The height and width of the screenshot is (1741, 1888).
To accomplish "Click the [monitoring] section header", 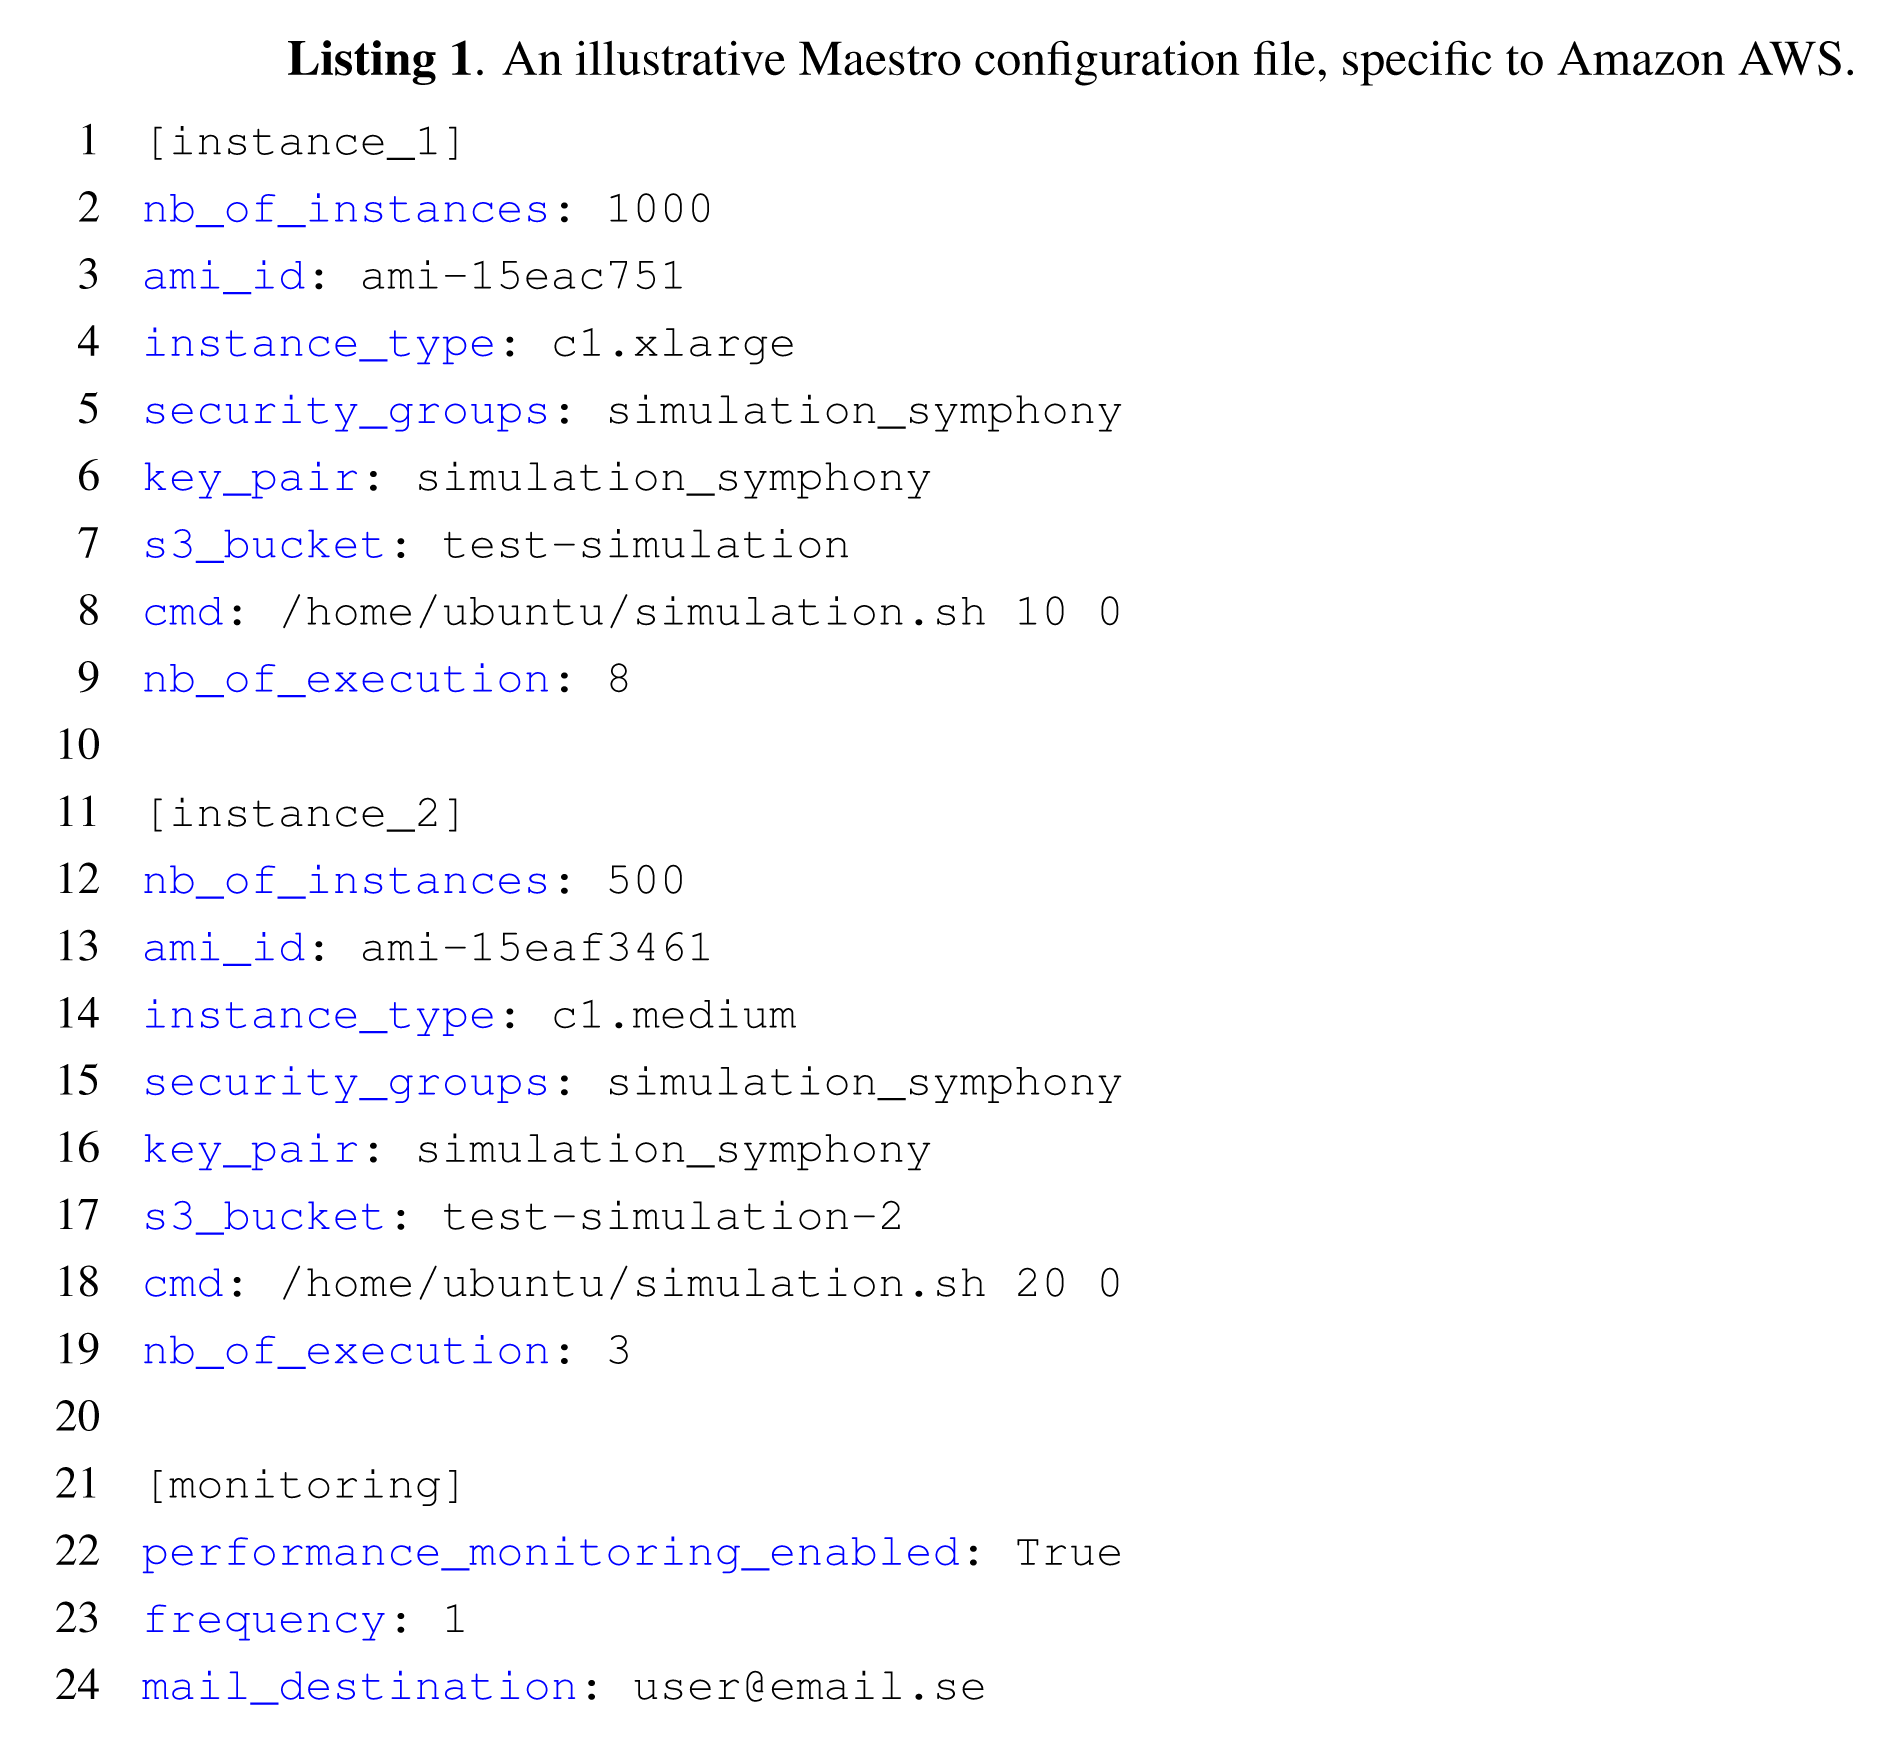I will [304, 1485].
